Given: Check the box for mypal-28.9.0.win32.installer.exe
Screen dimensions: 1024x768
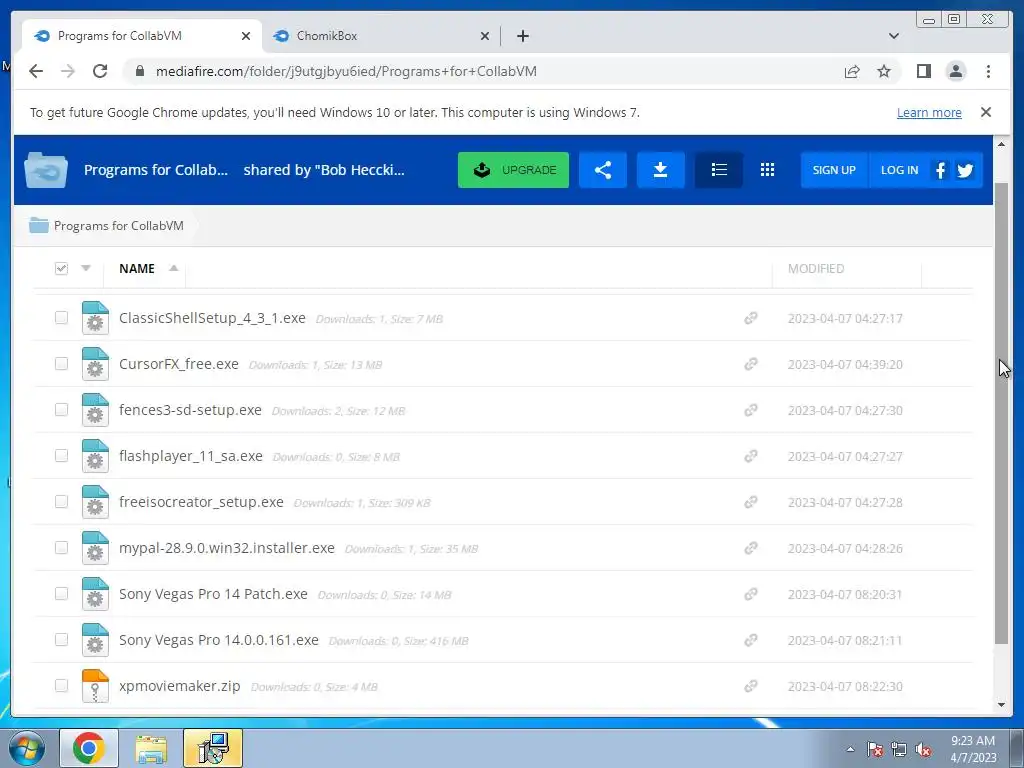Looking at the screenshot, I should pos(61,547).
